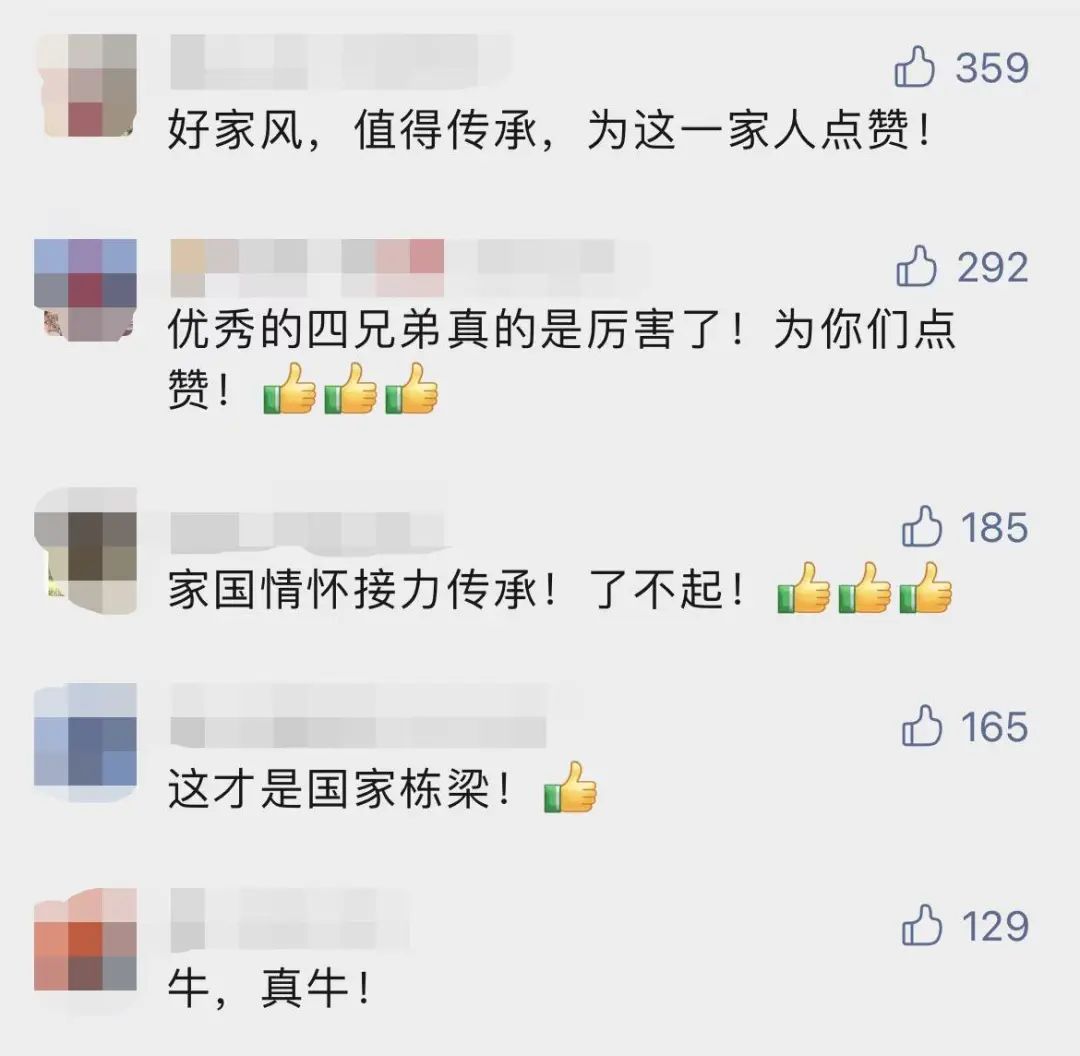This screenshot has width=1080, height=1056.
Task: Tap the comment text '优秀的四兄弟真的是厉害了！'
Action: pos(457,329)
